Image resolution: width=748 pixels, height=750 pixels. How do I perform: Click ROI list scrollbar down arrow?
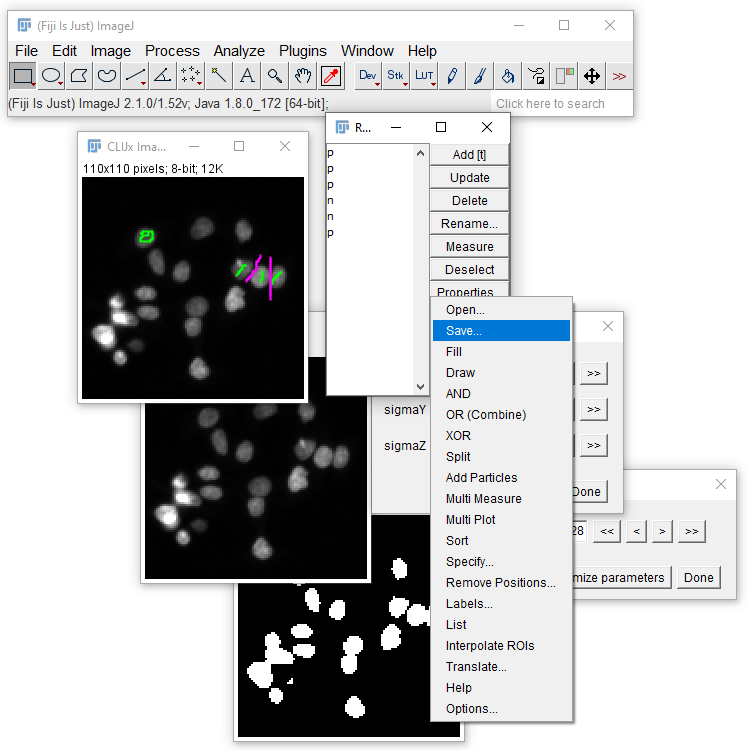click(420, 386)
